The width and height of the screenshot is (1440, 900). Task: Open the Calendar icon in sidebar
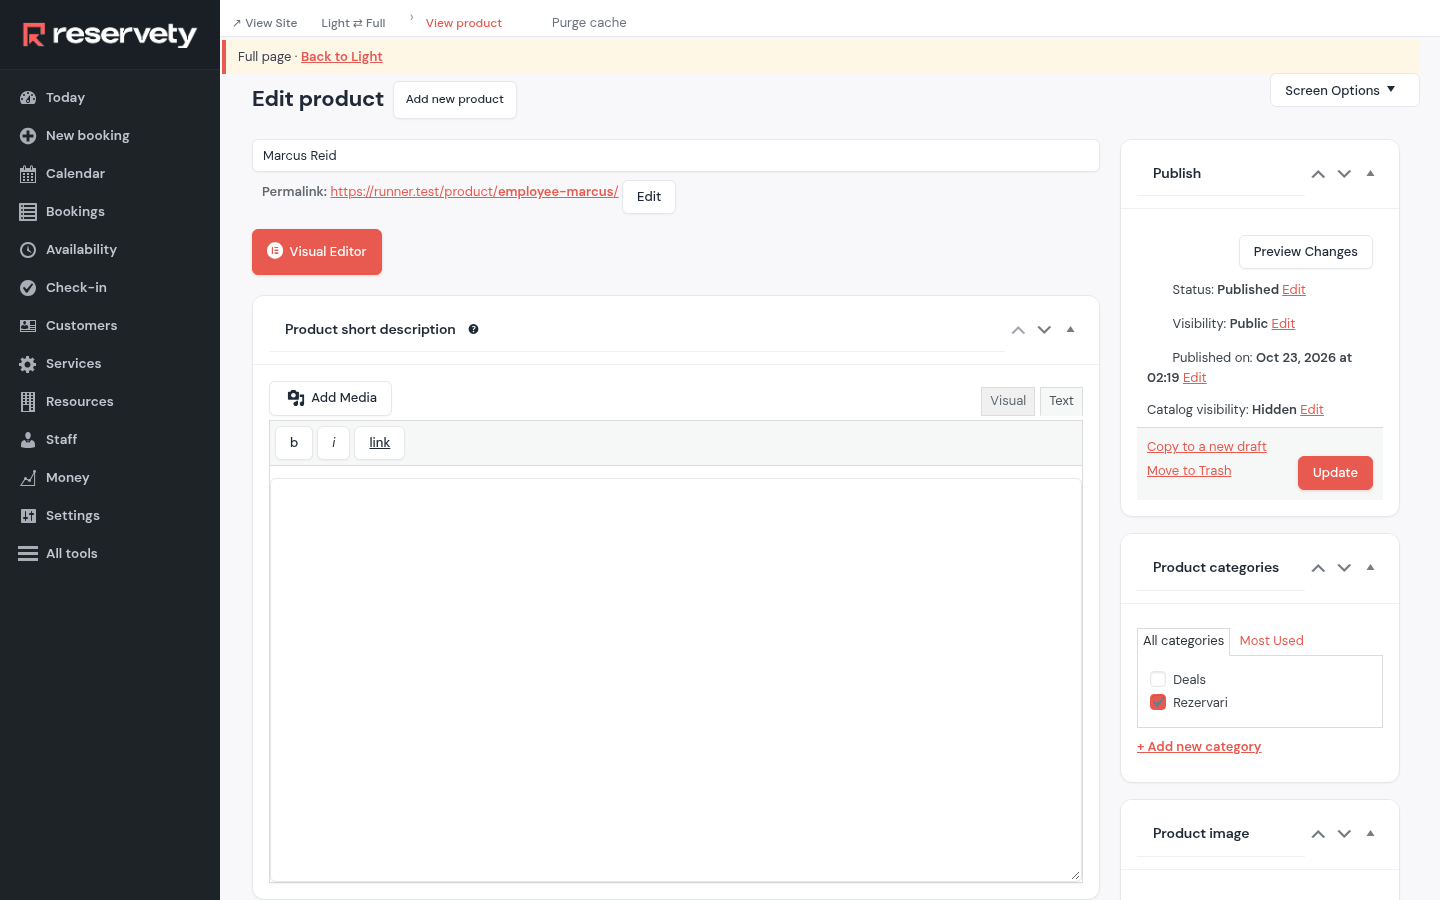coord(28,174)
